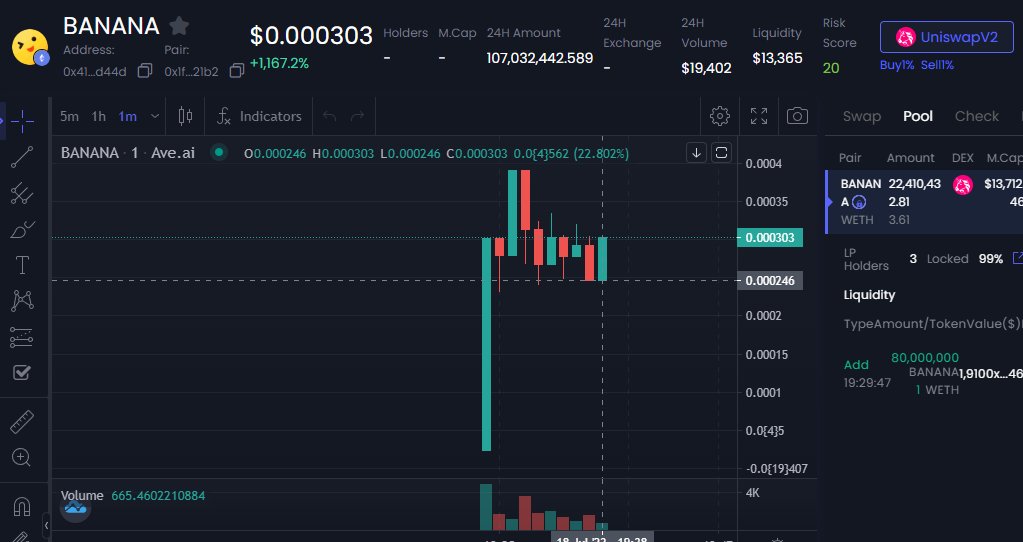The image size is (1023, 542).
Task: Click the cloud icon under Volume
Action: tap(75, 507)
